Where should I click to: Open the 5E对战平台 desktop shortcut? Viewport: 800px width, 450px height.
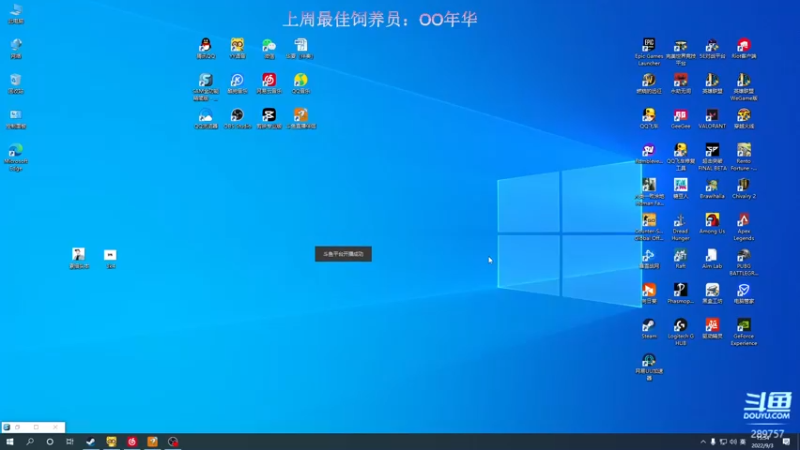click(x=712, y=48)
